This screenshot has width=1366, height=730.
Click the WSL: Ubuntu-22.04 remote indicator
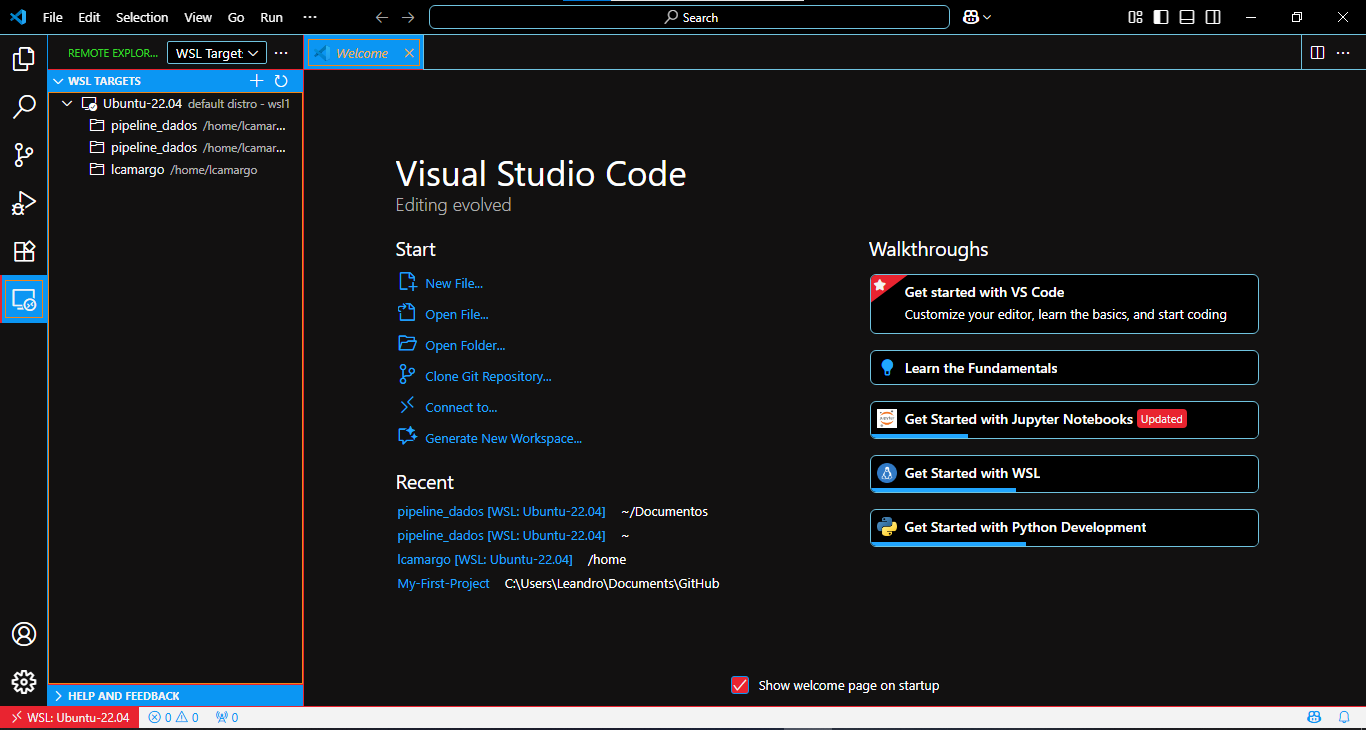69,717
